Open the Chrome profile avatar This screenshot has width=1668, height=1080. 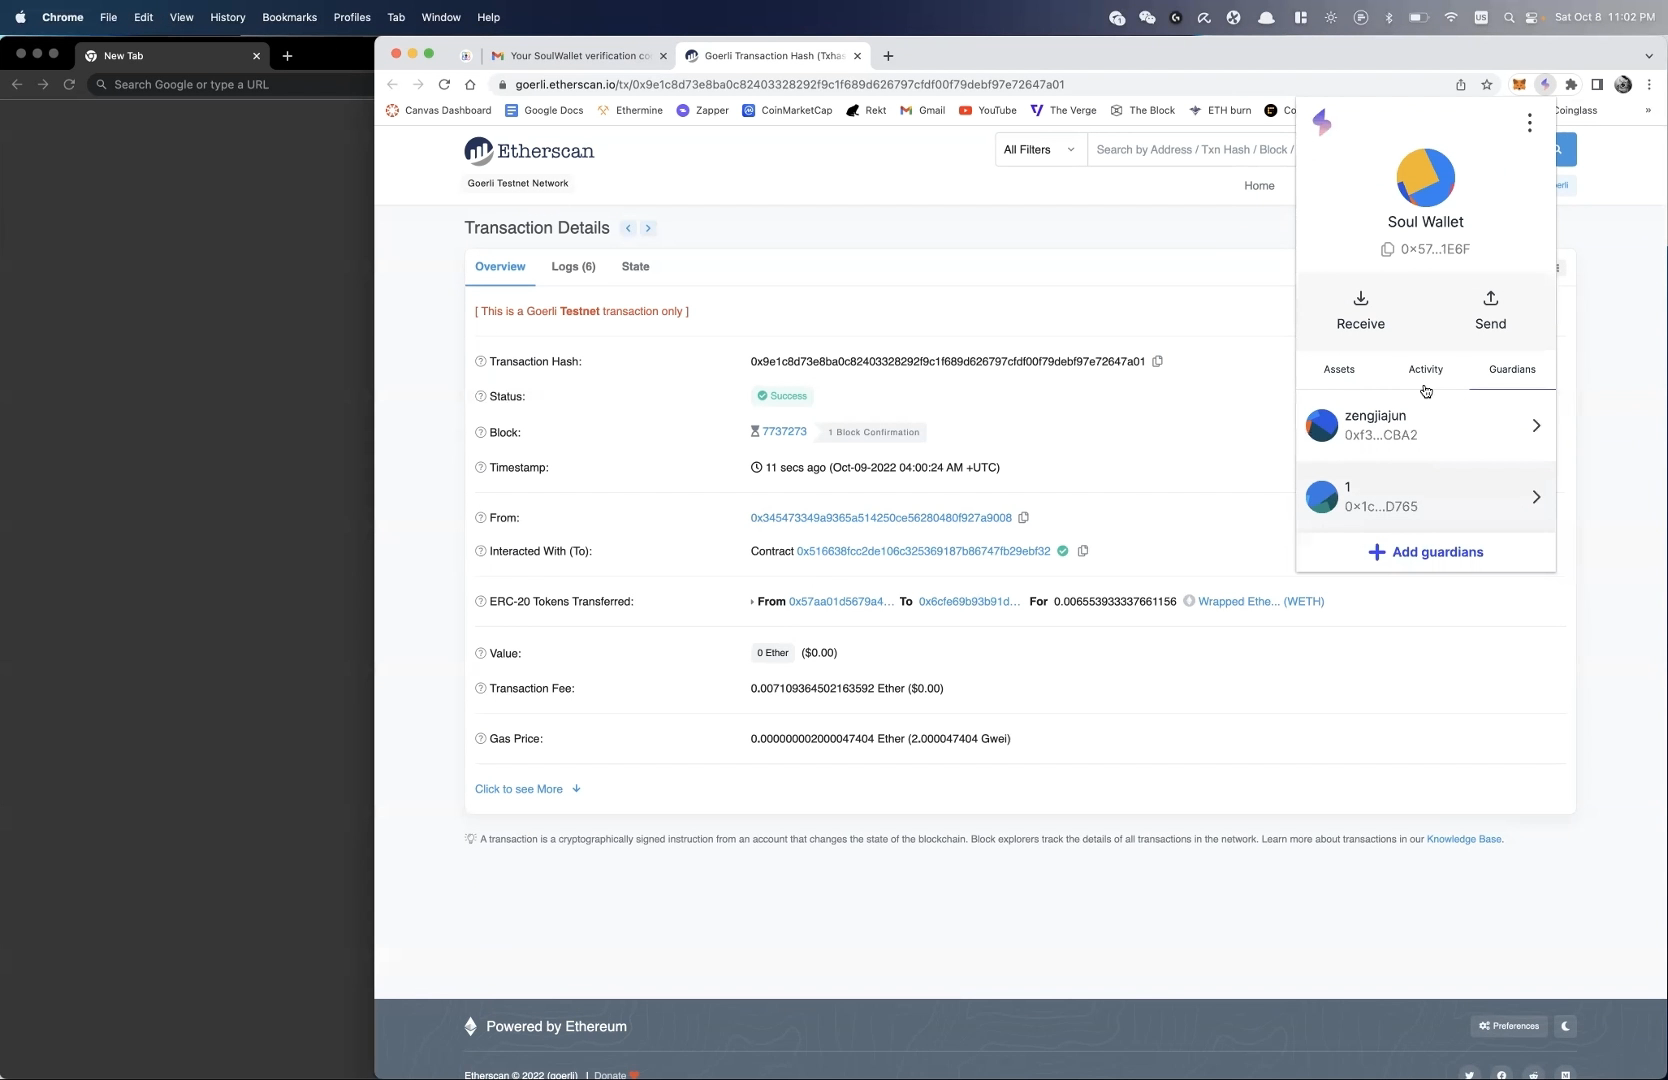1623,84
